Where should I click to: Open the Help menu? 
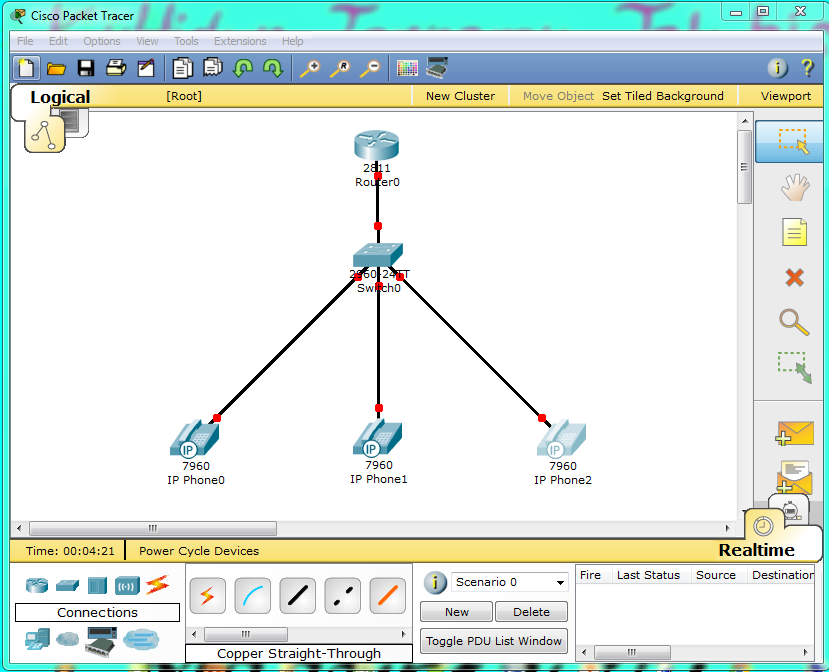coord(292,41)
